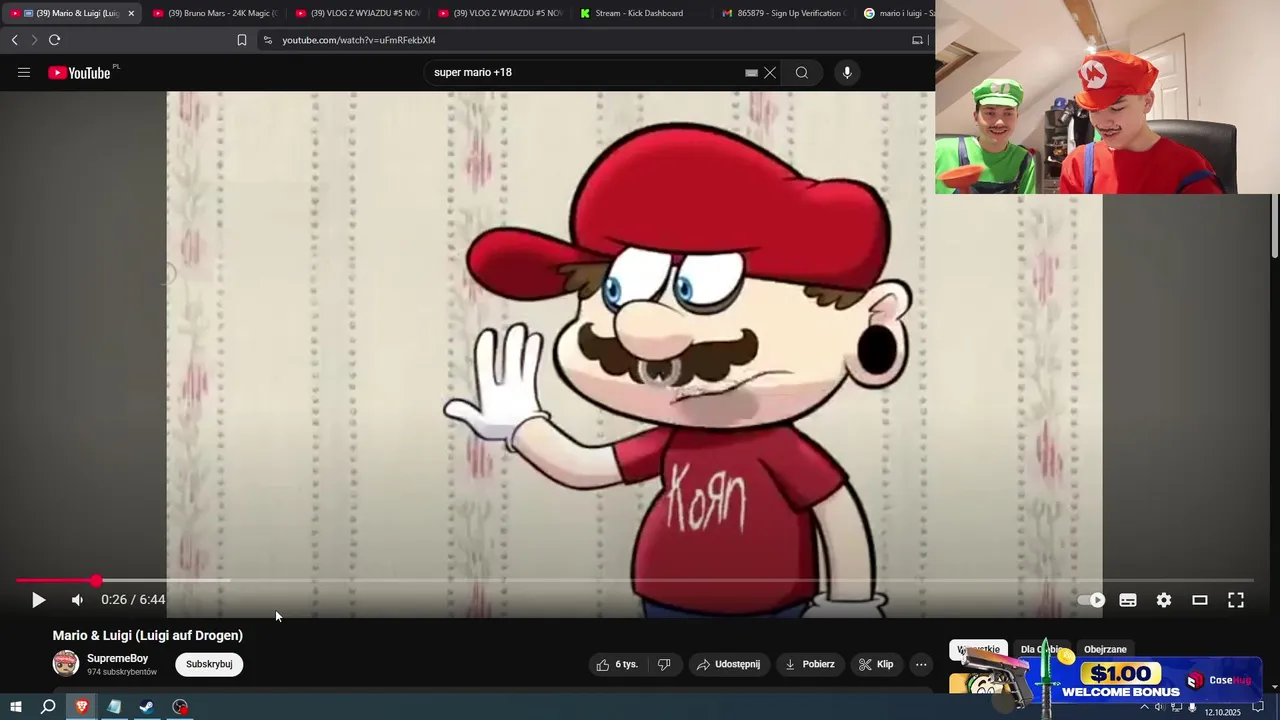Enter fullscreen mode
The image size is (1280, 720).
[x=1236, y=600]
